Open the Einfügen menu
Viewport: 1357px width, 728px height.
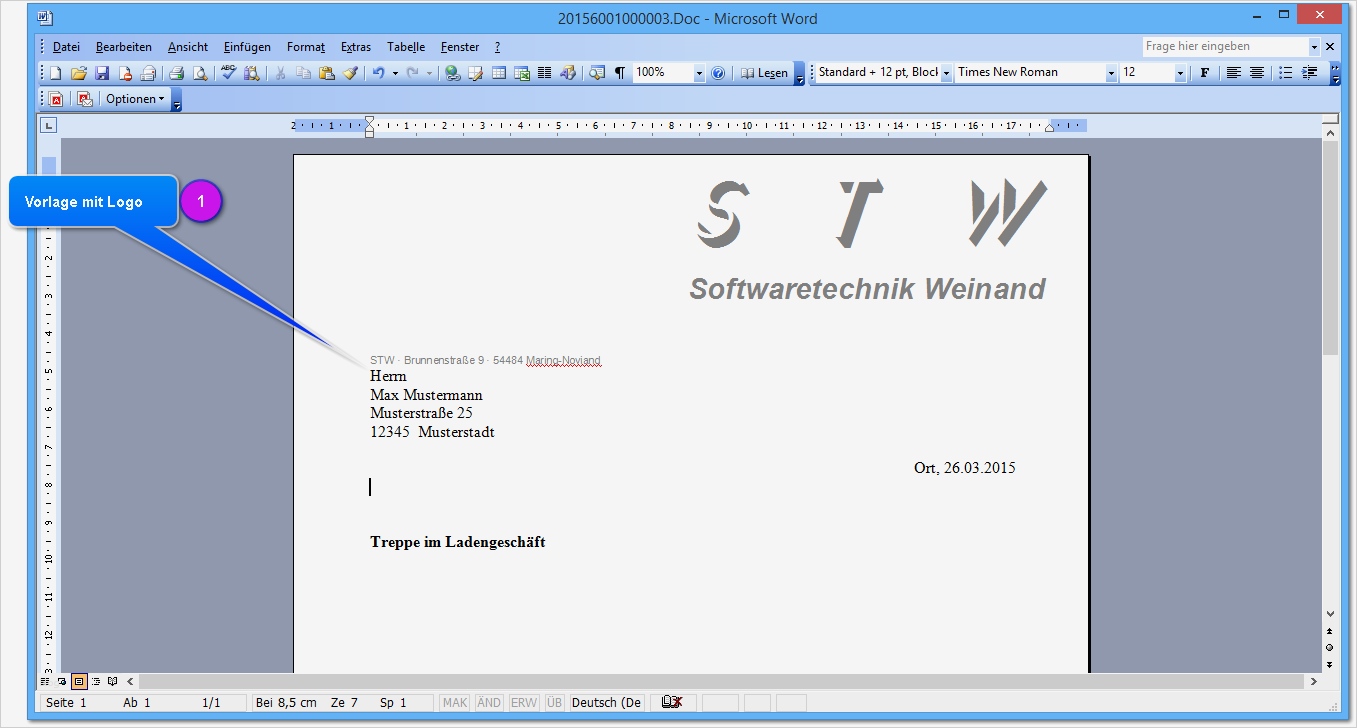pos(246,46)
